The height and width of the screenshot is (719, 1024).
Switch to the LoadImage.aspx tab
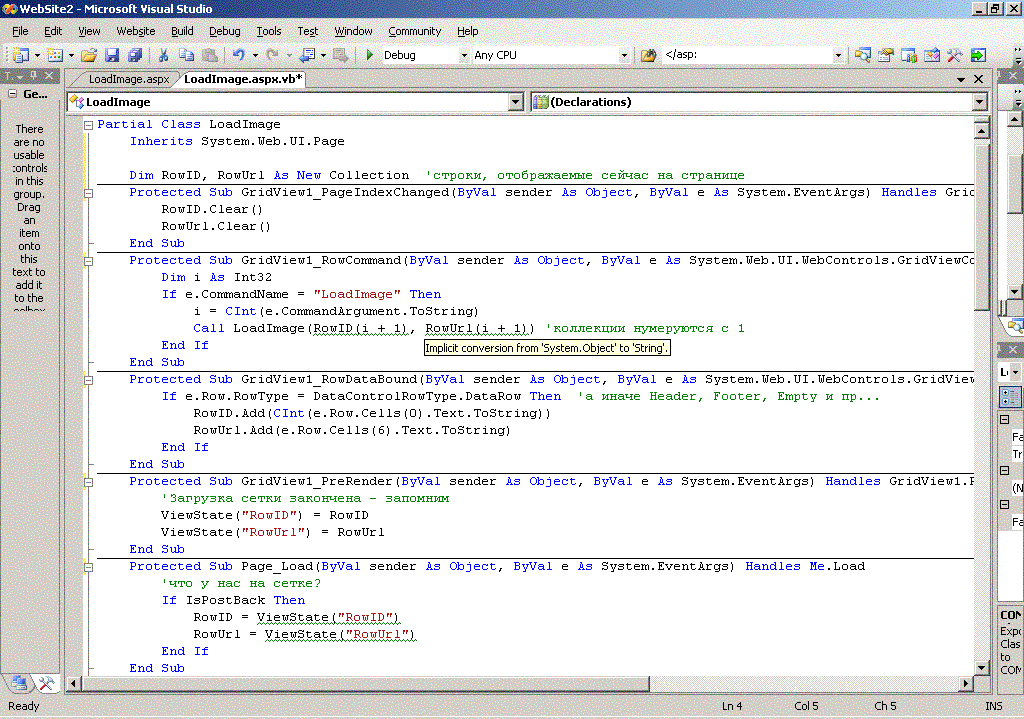tap(128, 79)
